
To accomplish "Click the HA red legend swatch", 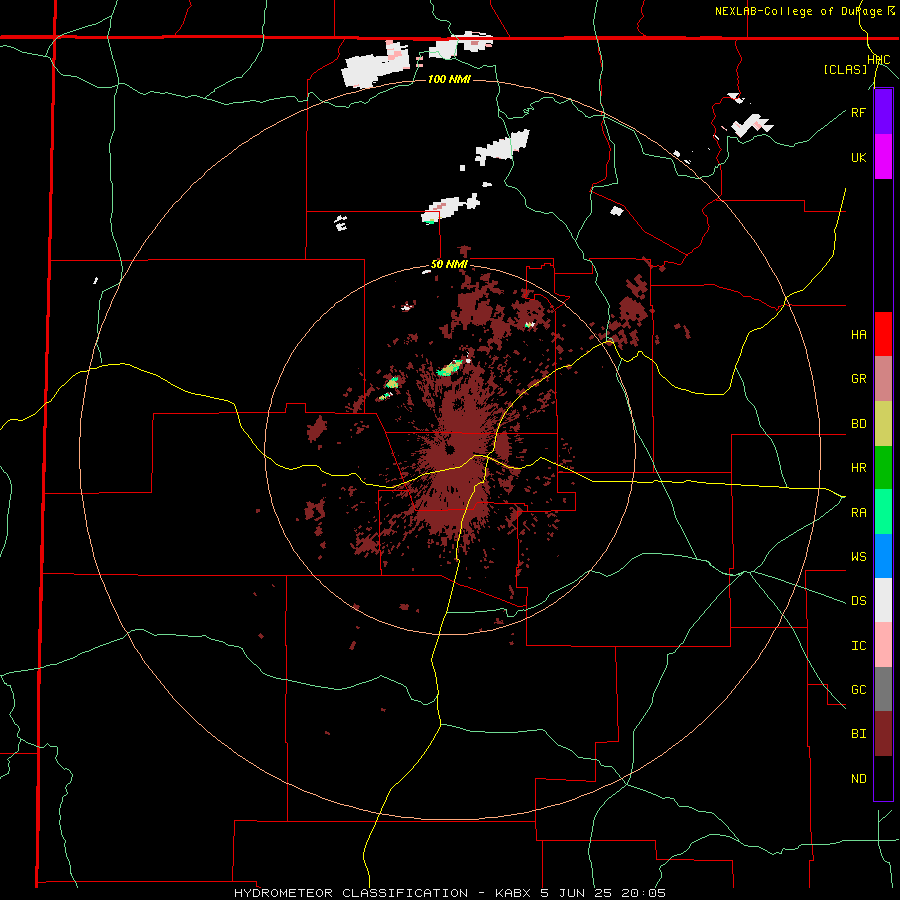I will (x=883, y=334).
